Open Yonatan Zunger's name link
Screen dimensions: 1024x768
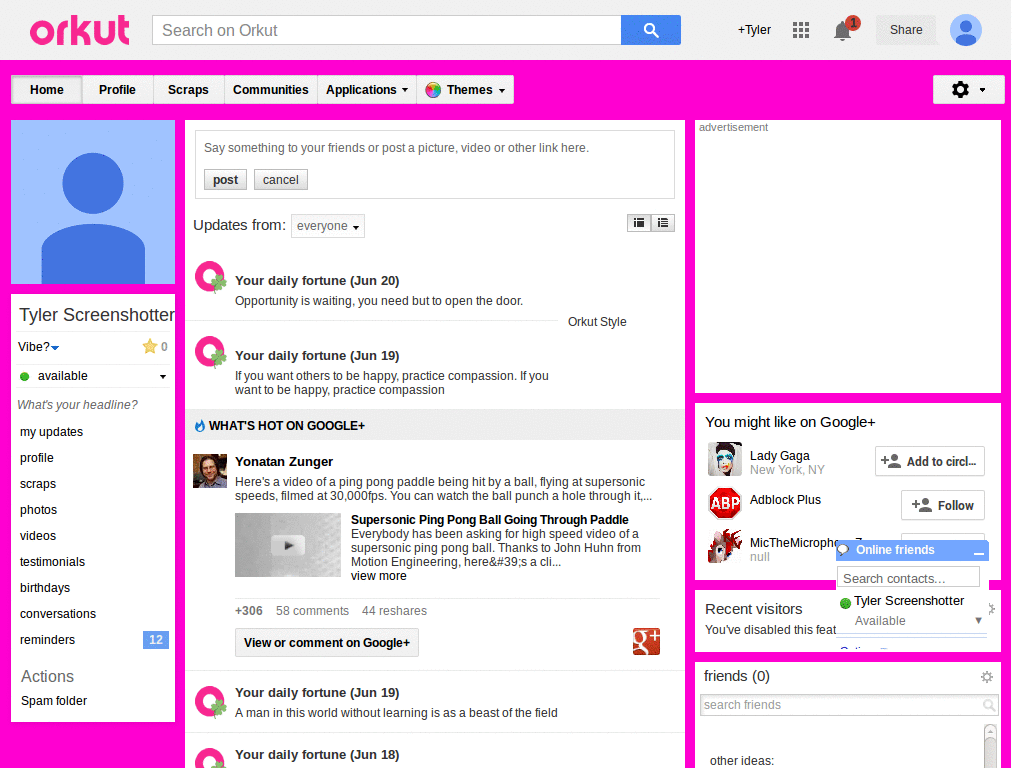284,462
